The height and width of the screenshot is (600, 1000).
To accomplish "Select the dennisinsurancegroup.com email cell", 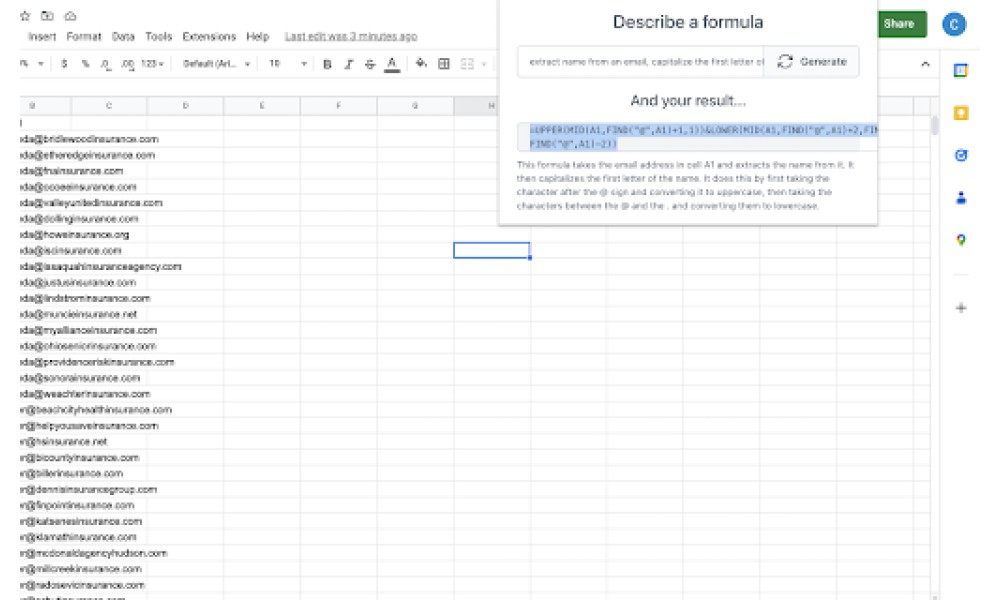I will [88, 490].
